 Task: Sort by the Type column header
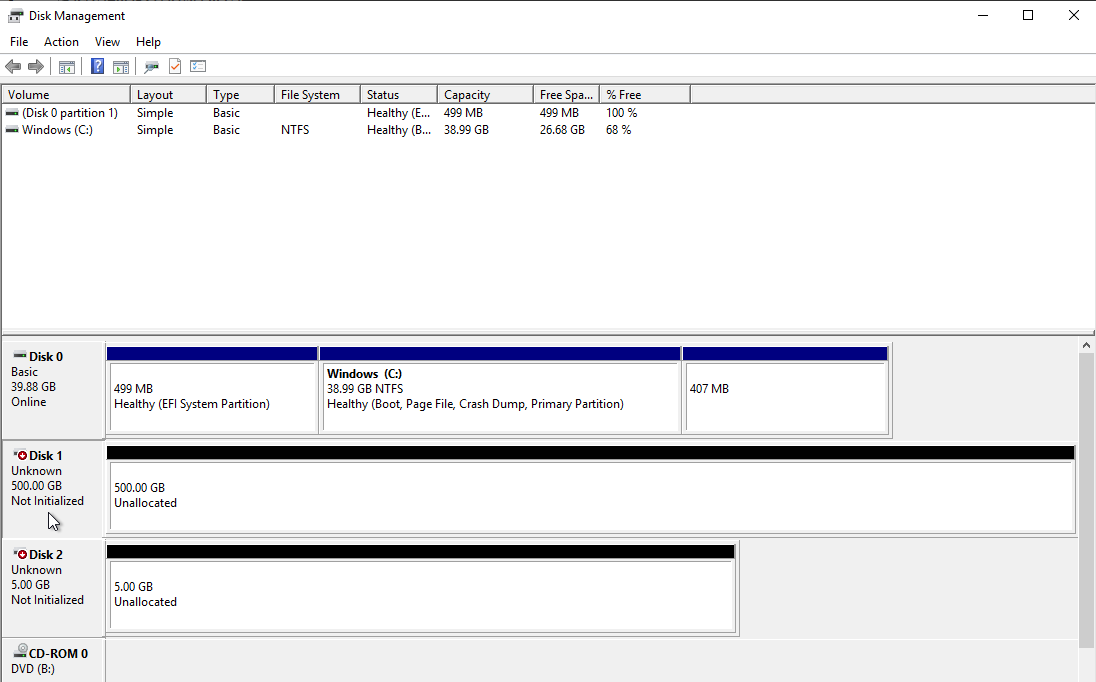pyautogui.click(x=240, y=94)
